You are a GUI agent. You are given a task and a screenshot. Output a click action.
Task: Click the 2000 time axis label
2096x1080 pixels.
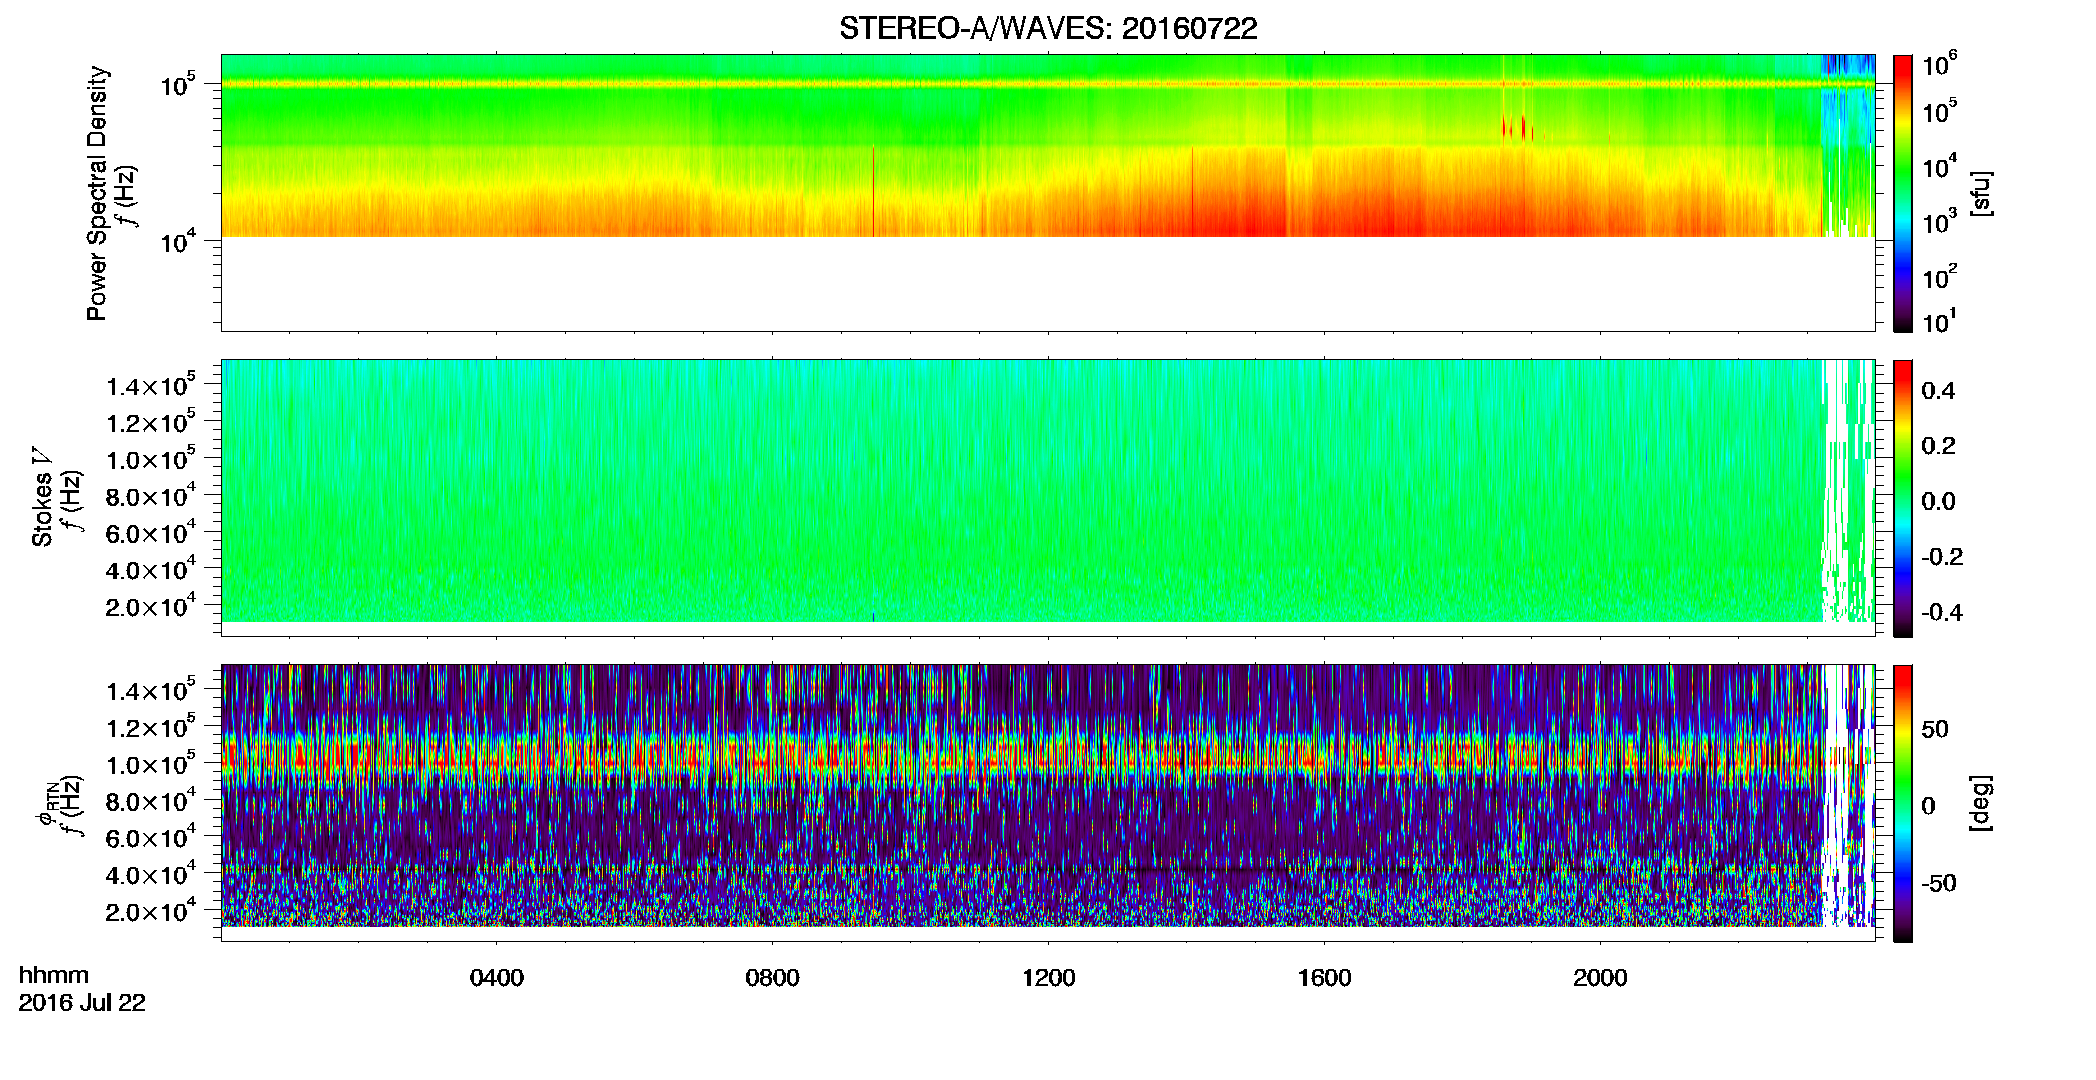[1601, 978]
